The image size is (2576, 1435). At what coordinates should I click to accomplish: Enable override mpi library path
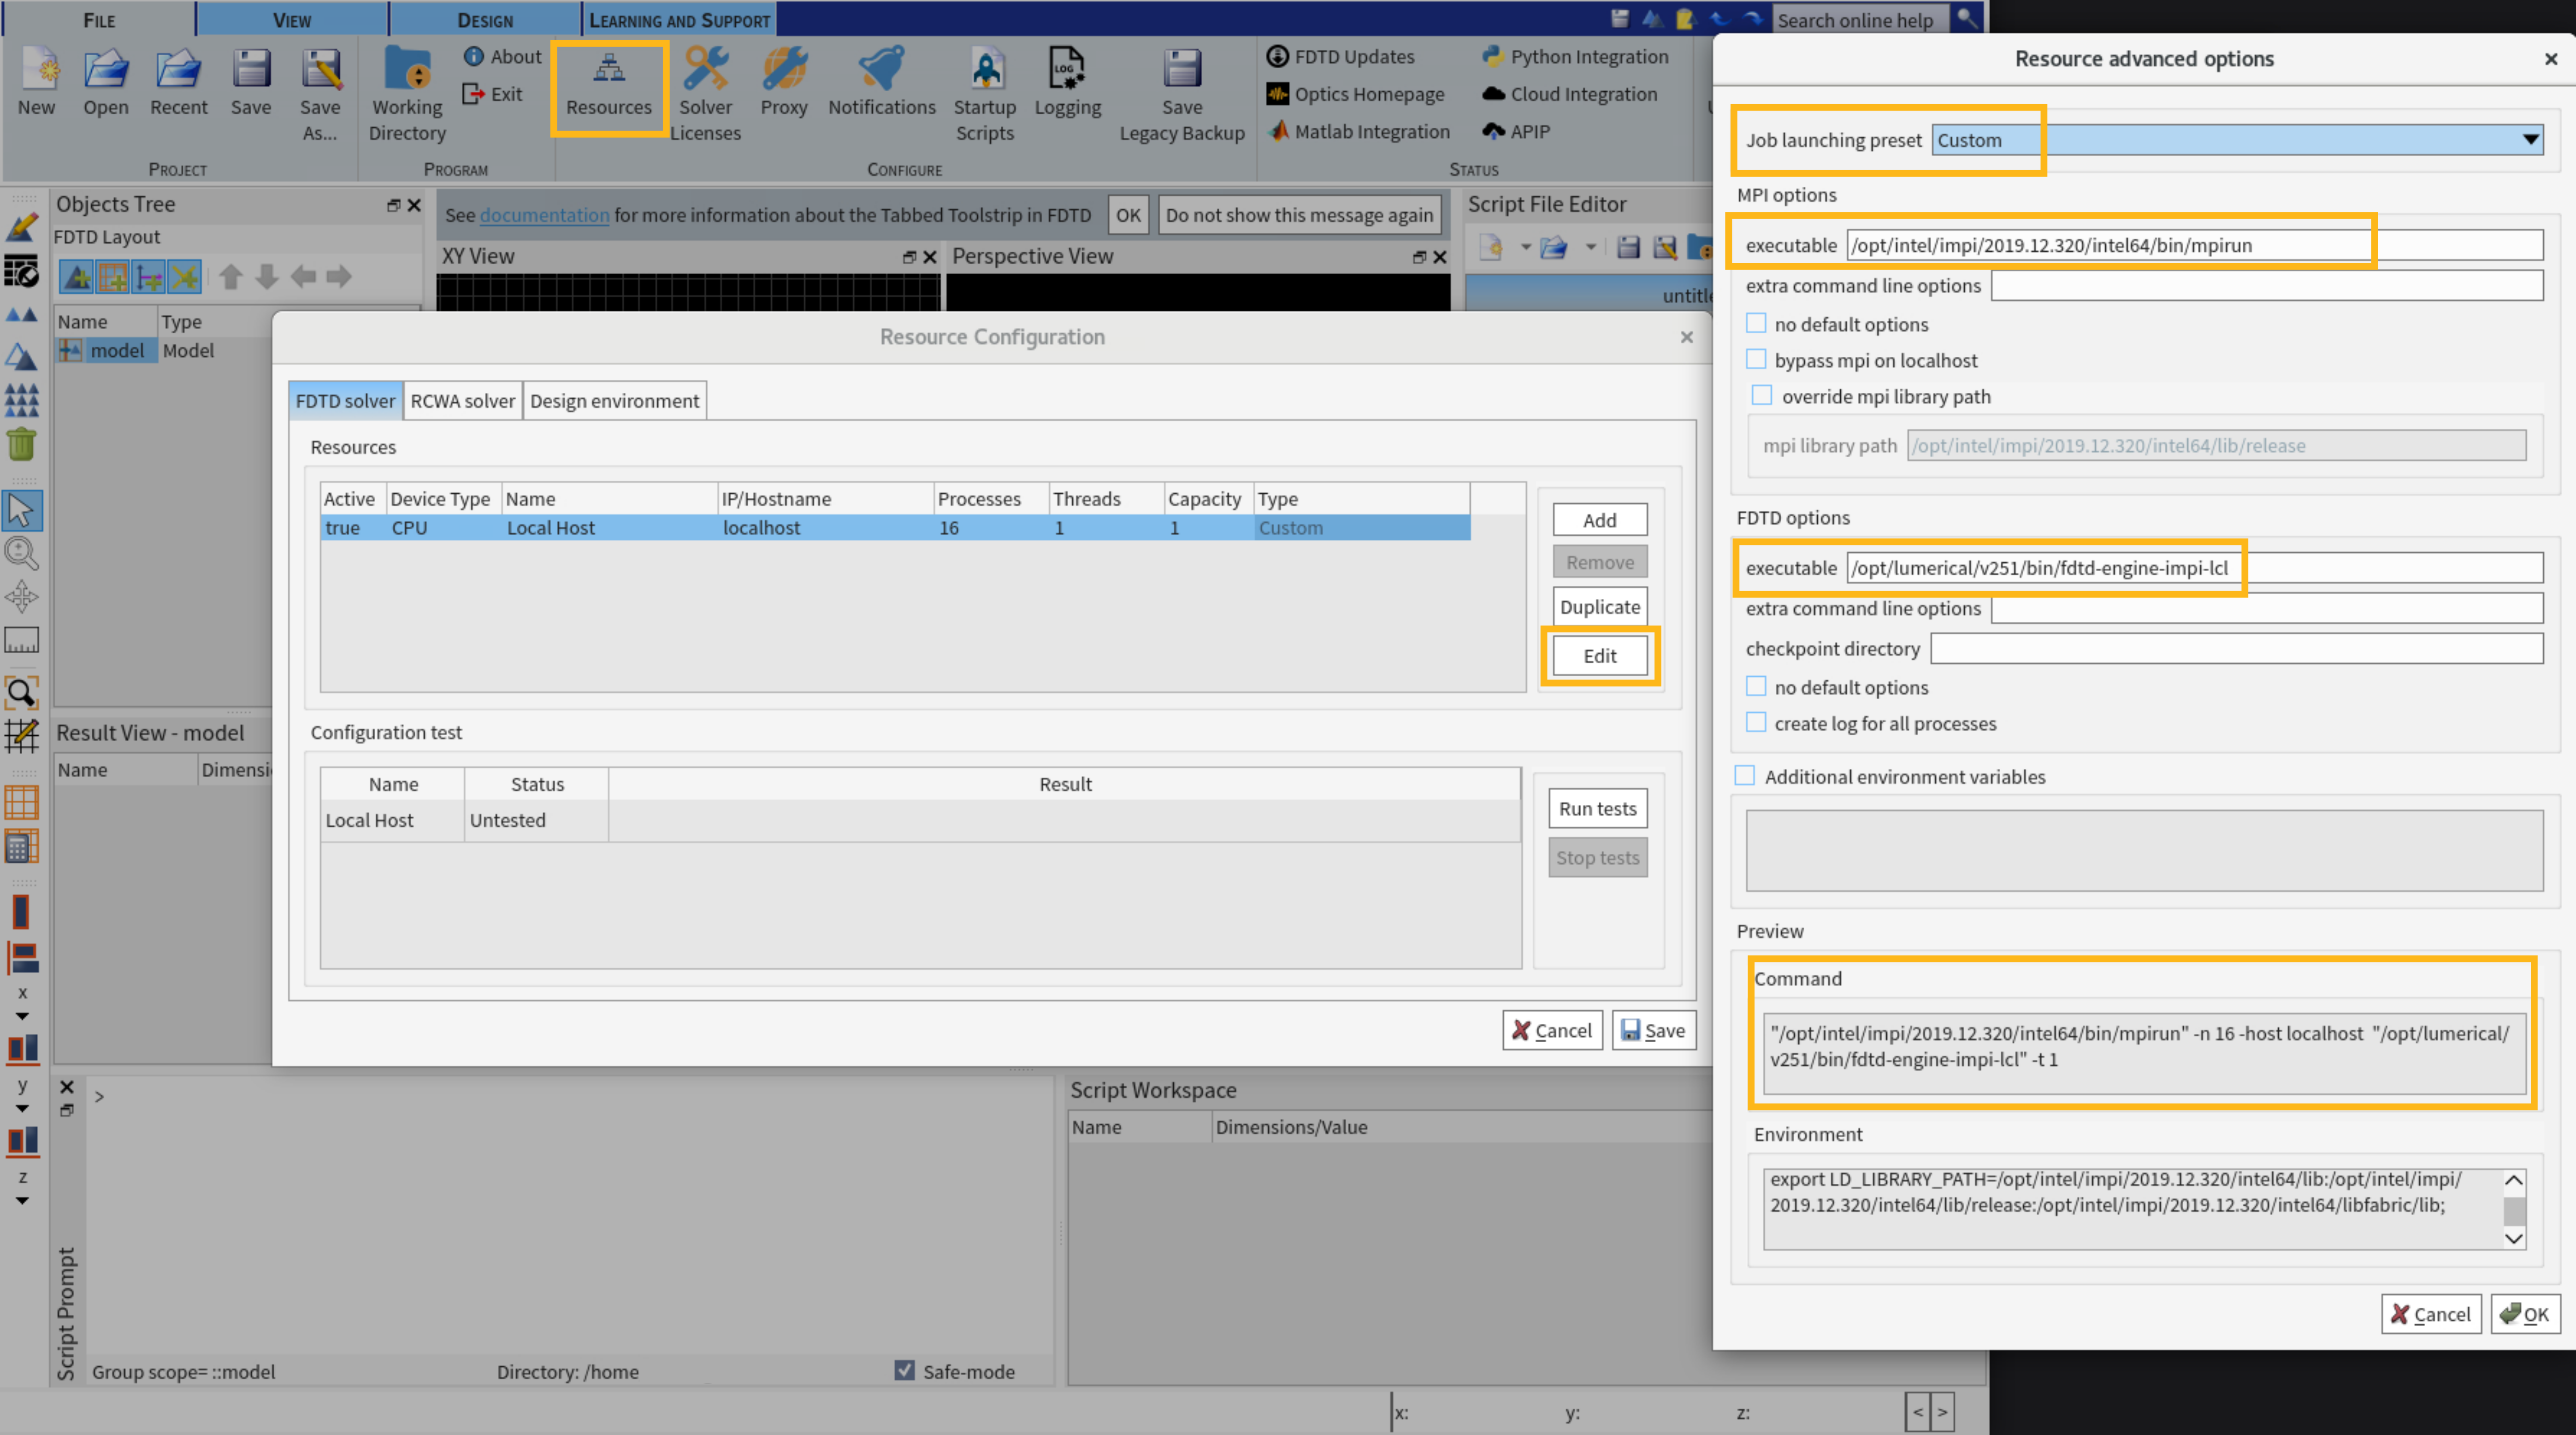click(x=1762, y=396)
